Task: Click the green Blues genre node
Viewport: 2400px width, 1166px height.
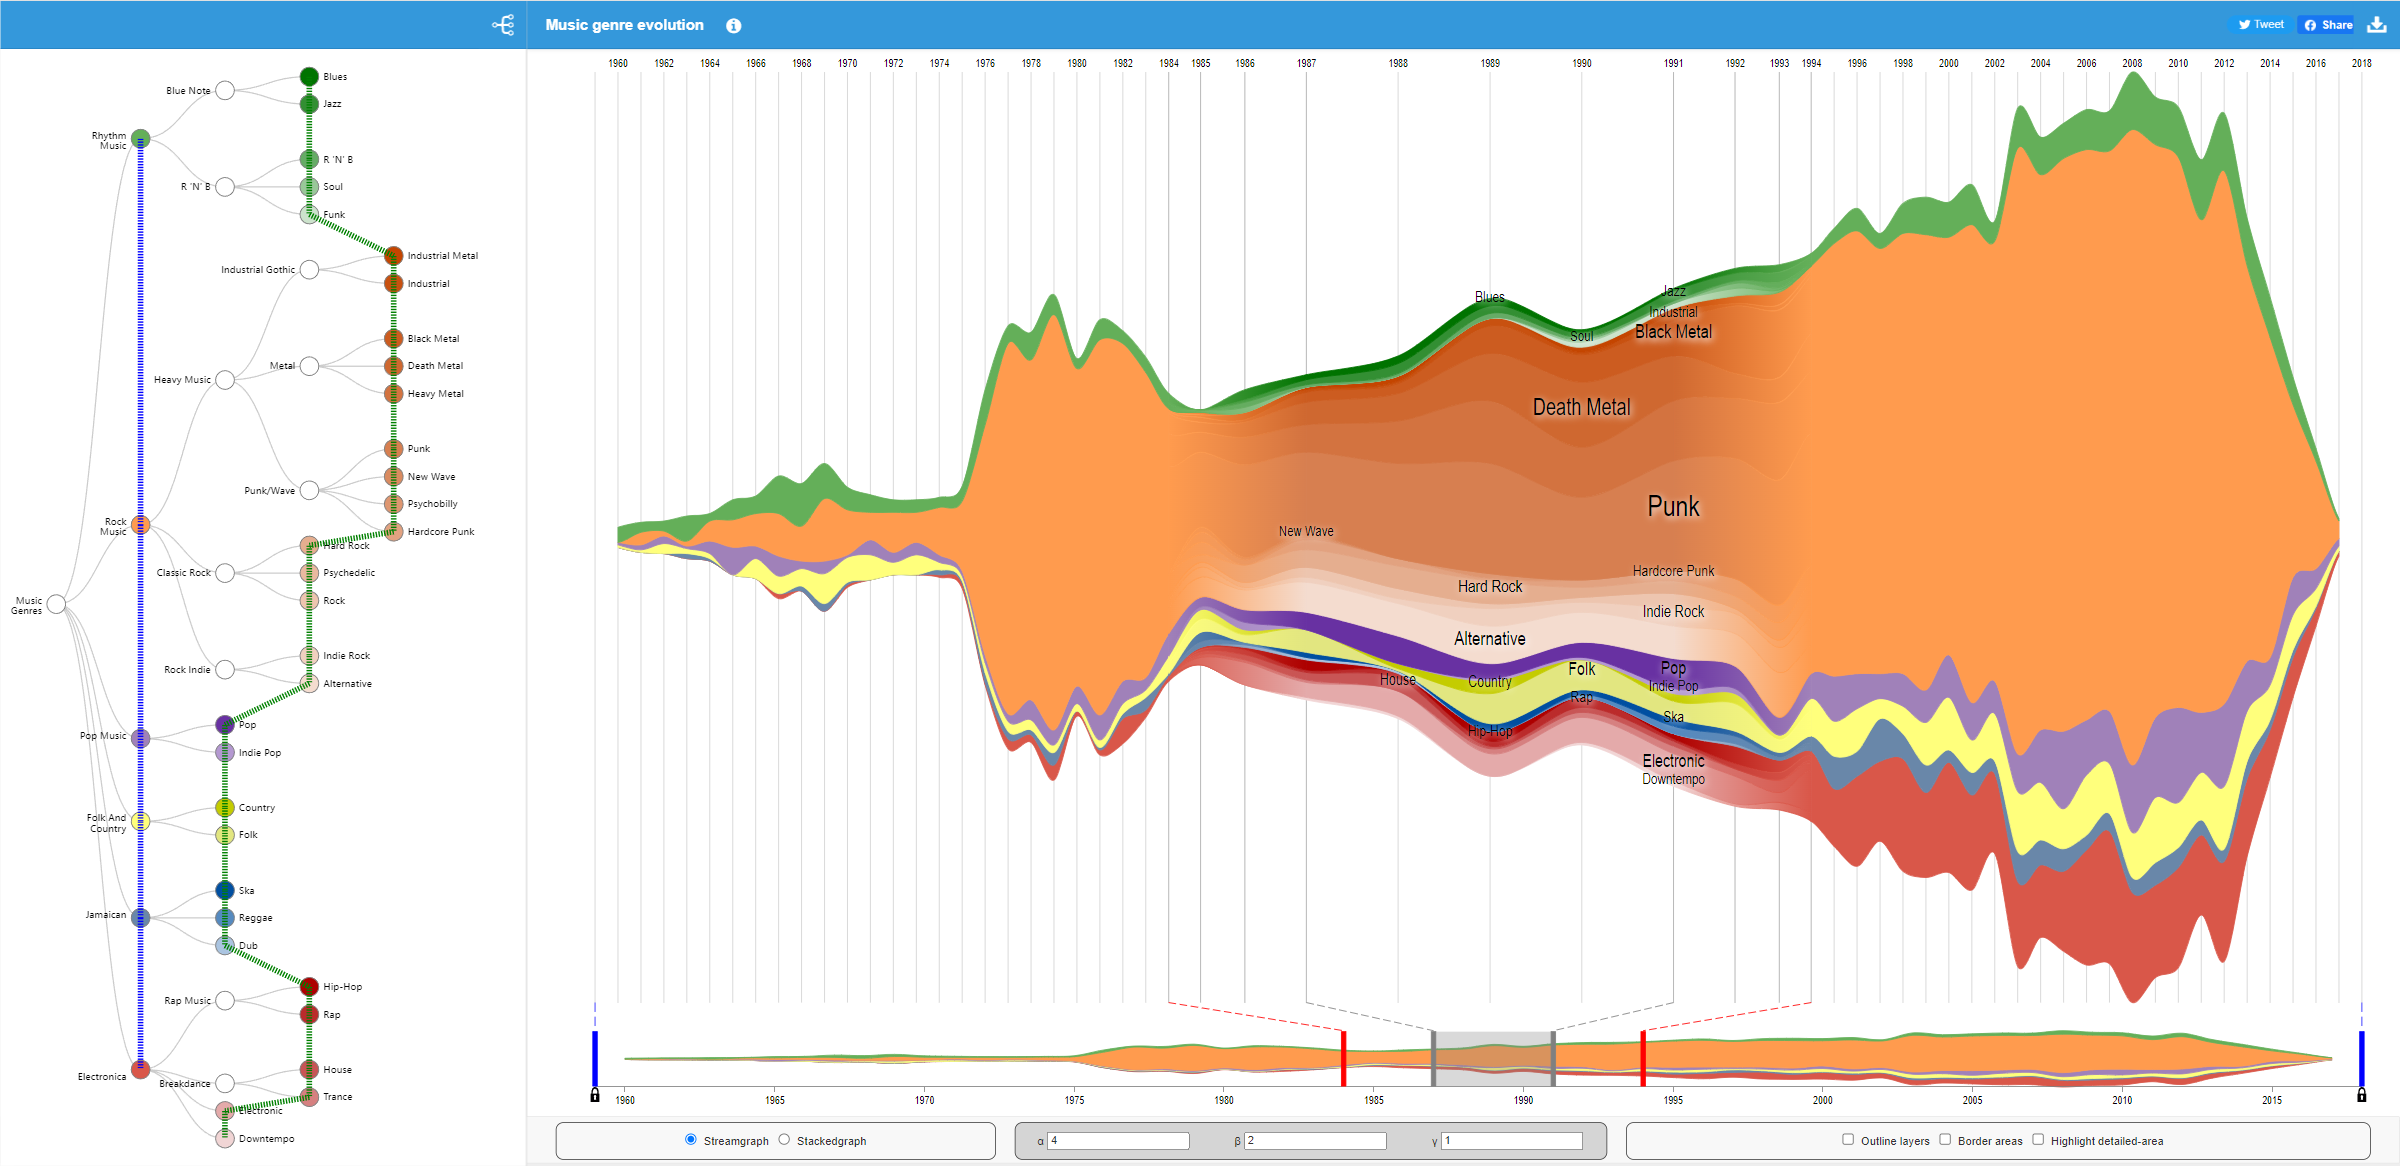Action: tap(309, 77)
